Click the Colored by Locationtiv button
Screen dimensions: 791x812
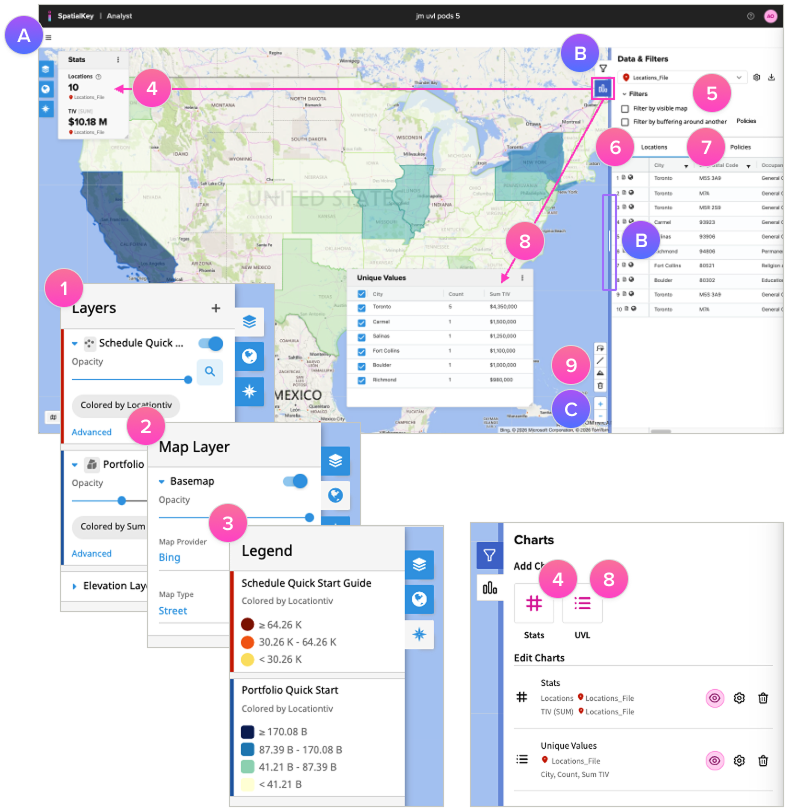click(x=119, y=406)
